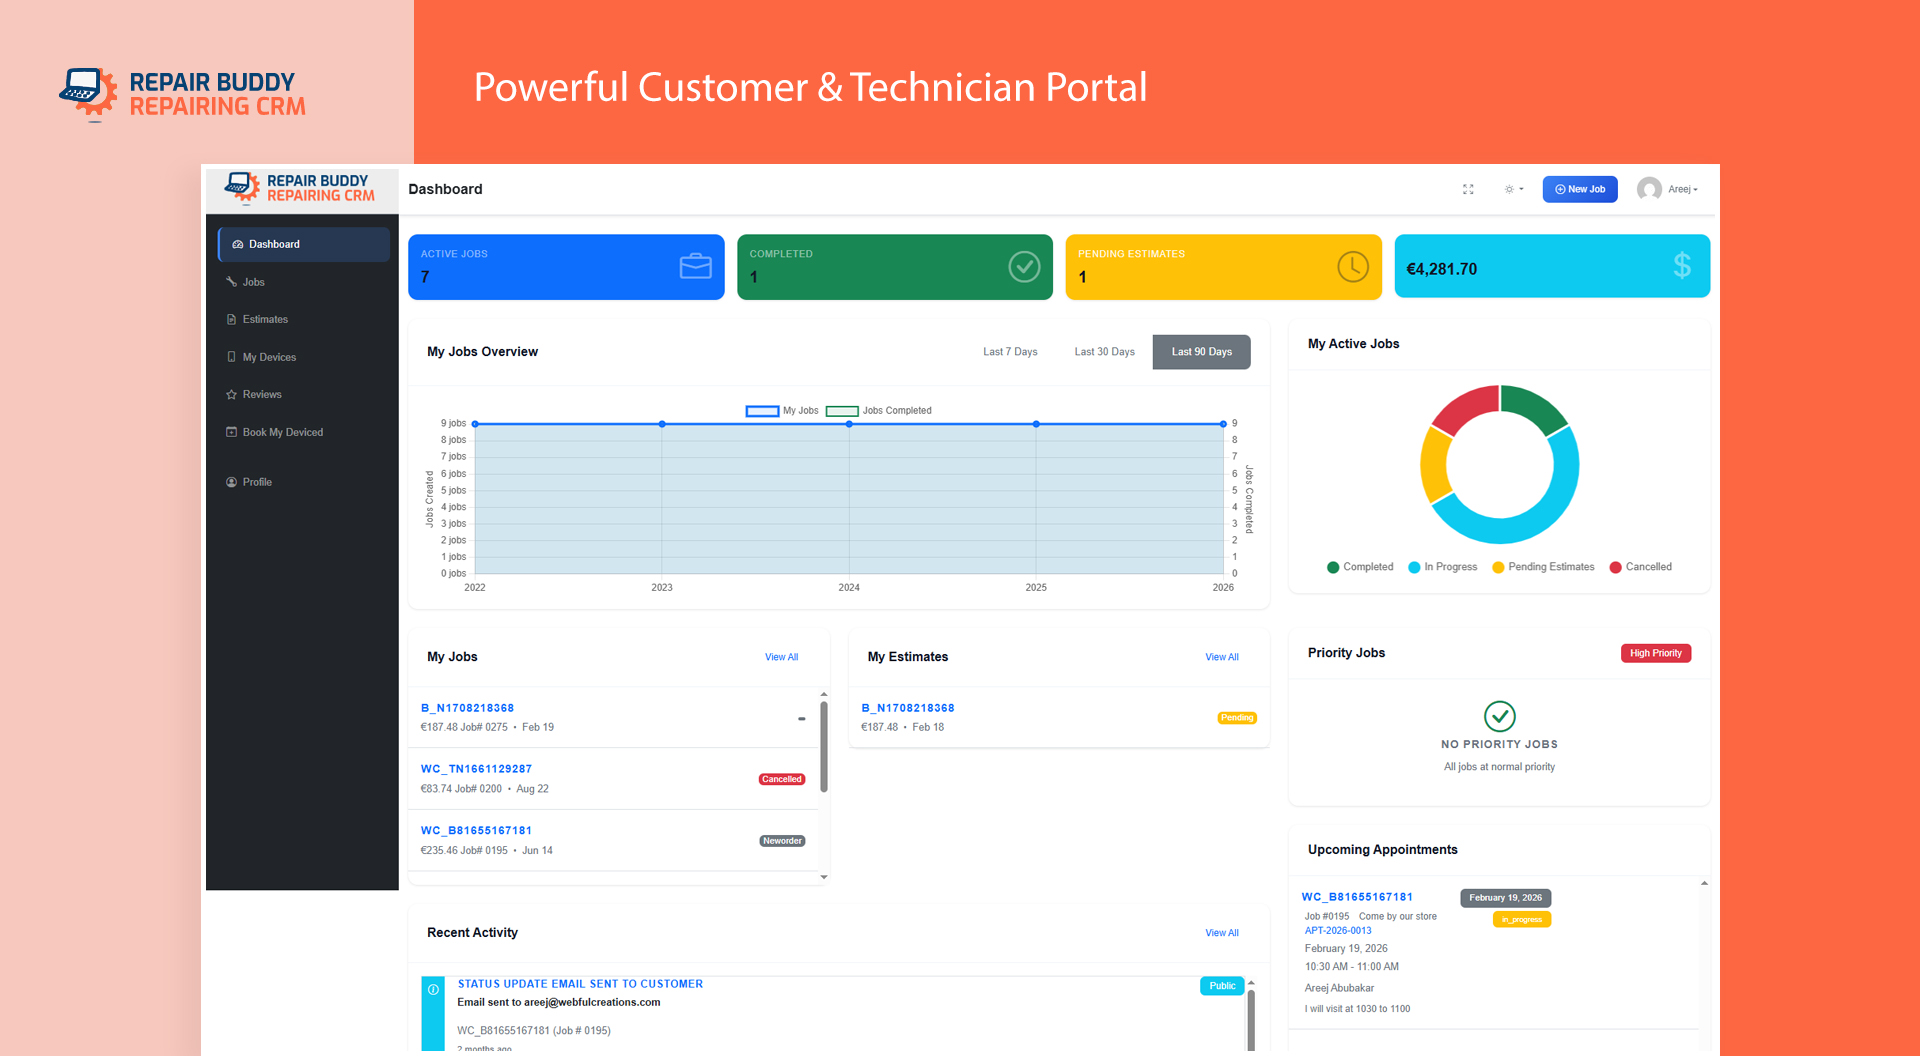The width and height of the screenshot is (1920, 1056).
Task: Open View All in My Estimates
Action: pyautogui.click(x=1221, y=657)
